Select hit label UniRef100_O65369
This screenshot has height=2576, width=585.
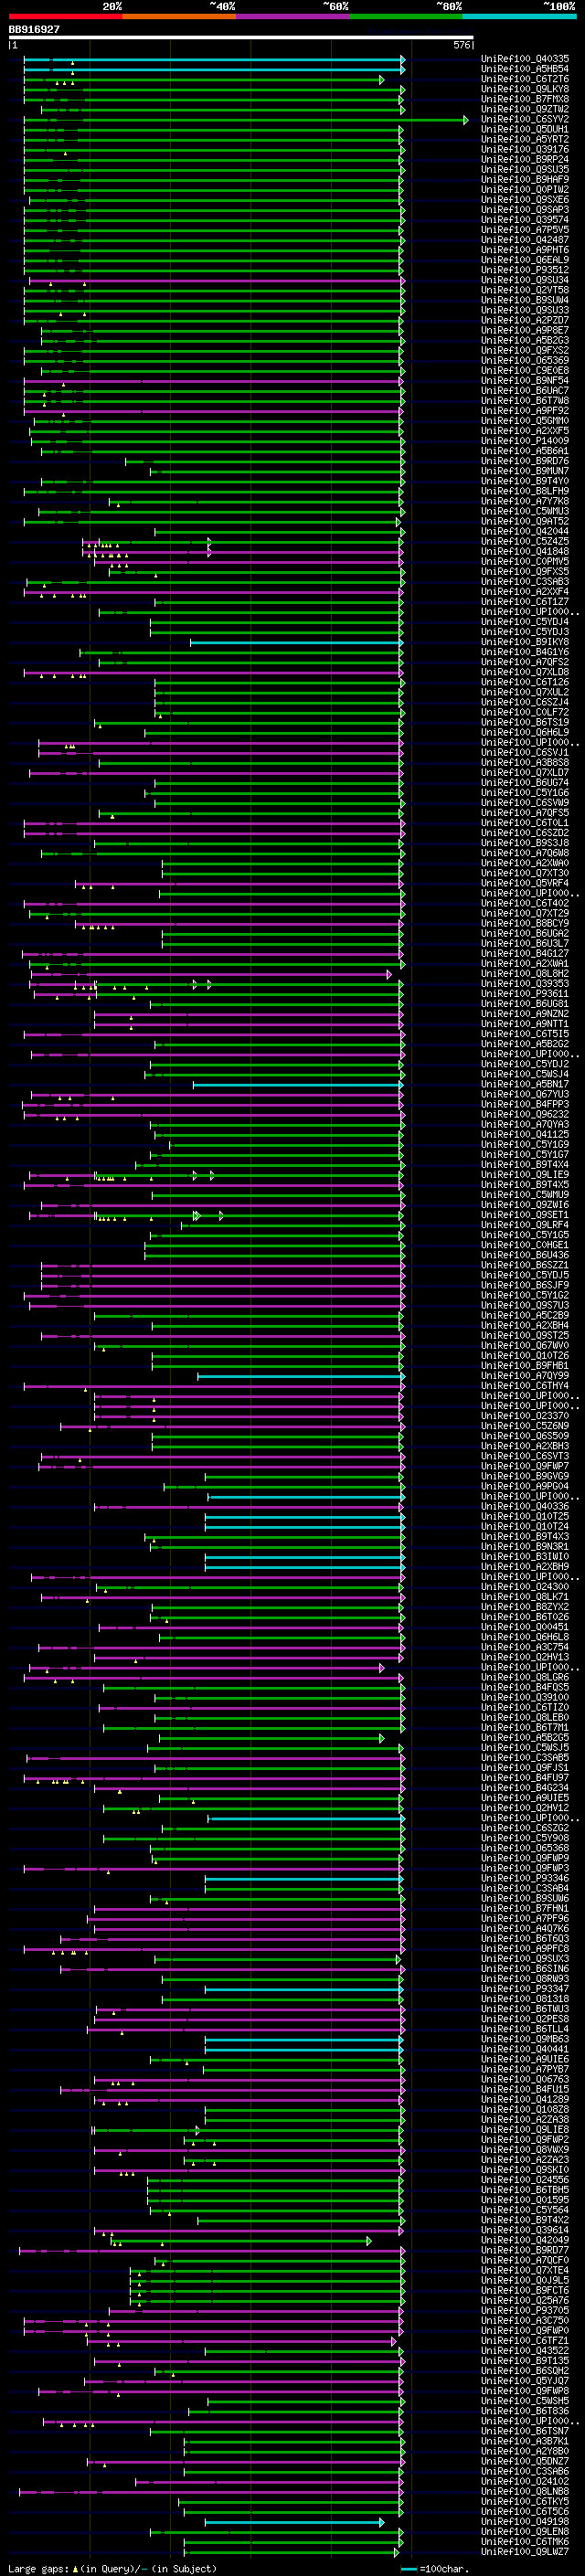click(525, 360)
